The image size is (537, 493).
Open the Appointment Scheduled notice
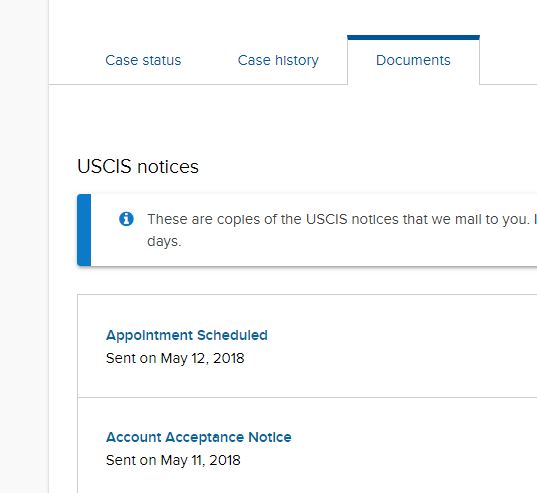(x=187, y=335)
